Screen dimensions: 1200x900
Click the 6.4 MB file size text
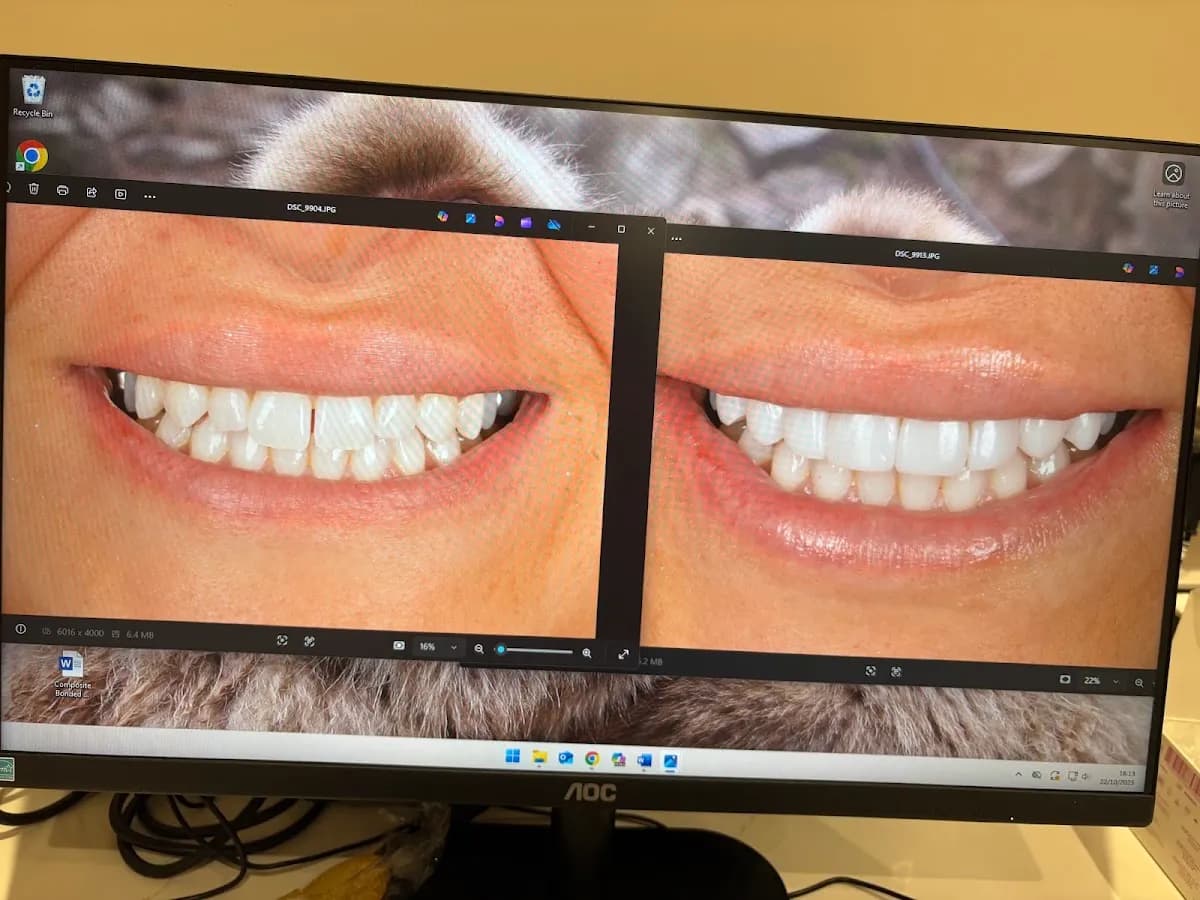(138, 634)
